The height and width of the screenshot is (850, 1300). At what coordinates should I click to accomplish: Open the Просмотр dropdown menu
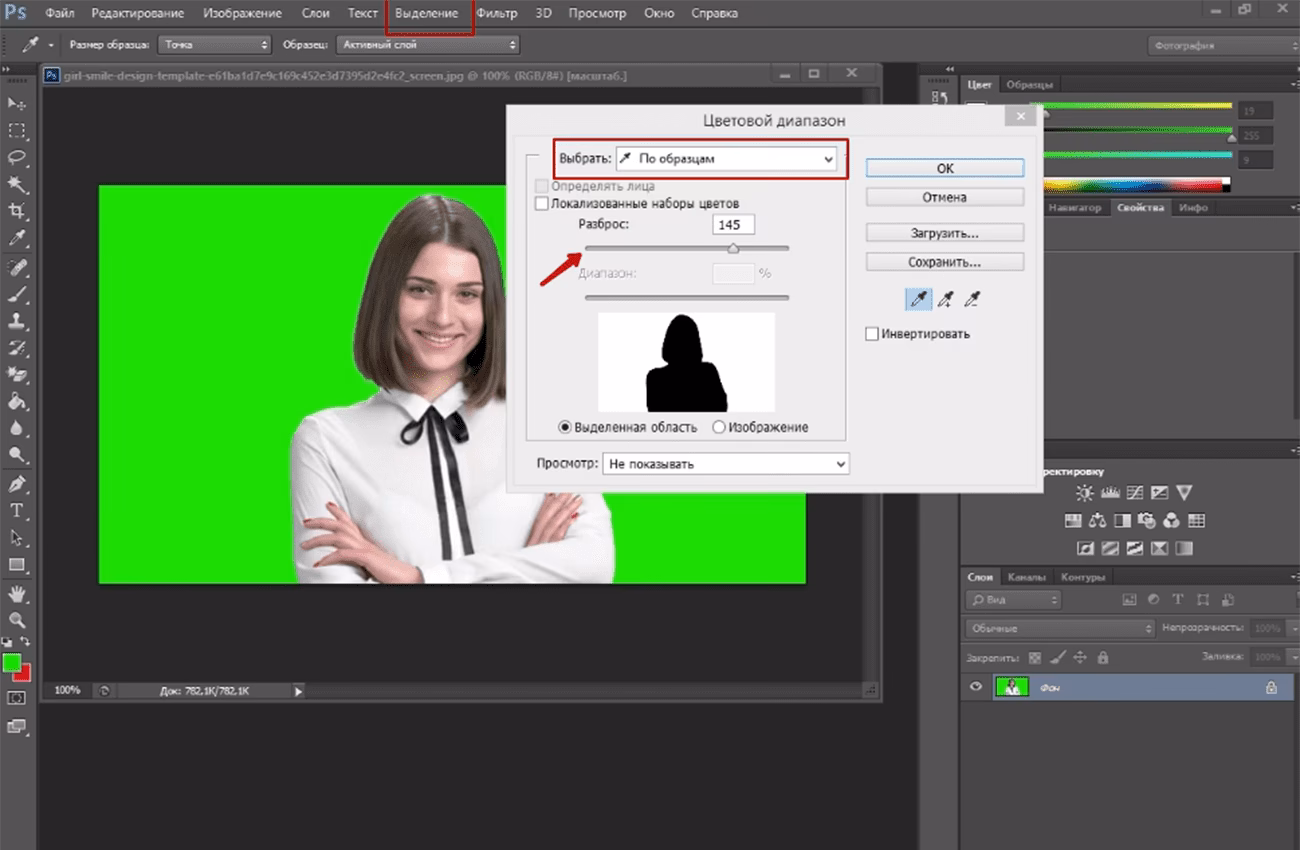[x=725, y=464]
